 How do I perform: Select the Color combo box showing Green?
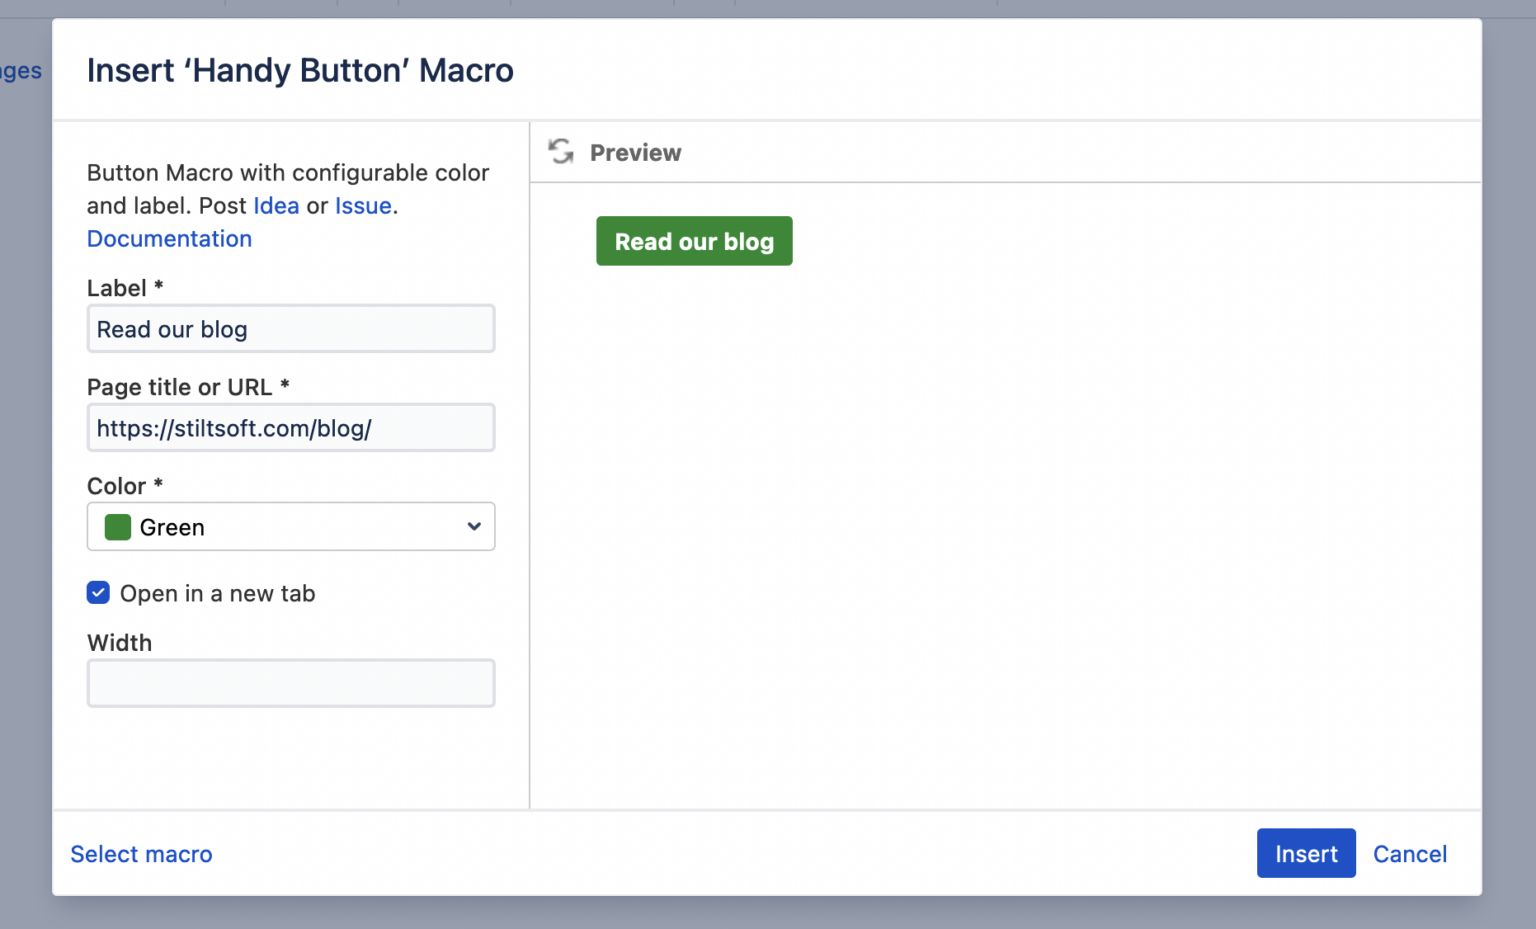(290, 526)
